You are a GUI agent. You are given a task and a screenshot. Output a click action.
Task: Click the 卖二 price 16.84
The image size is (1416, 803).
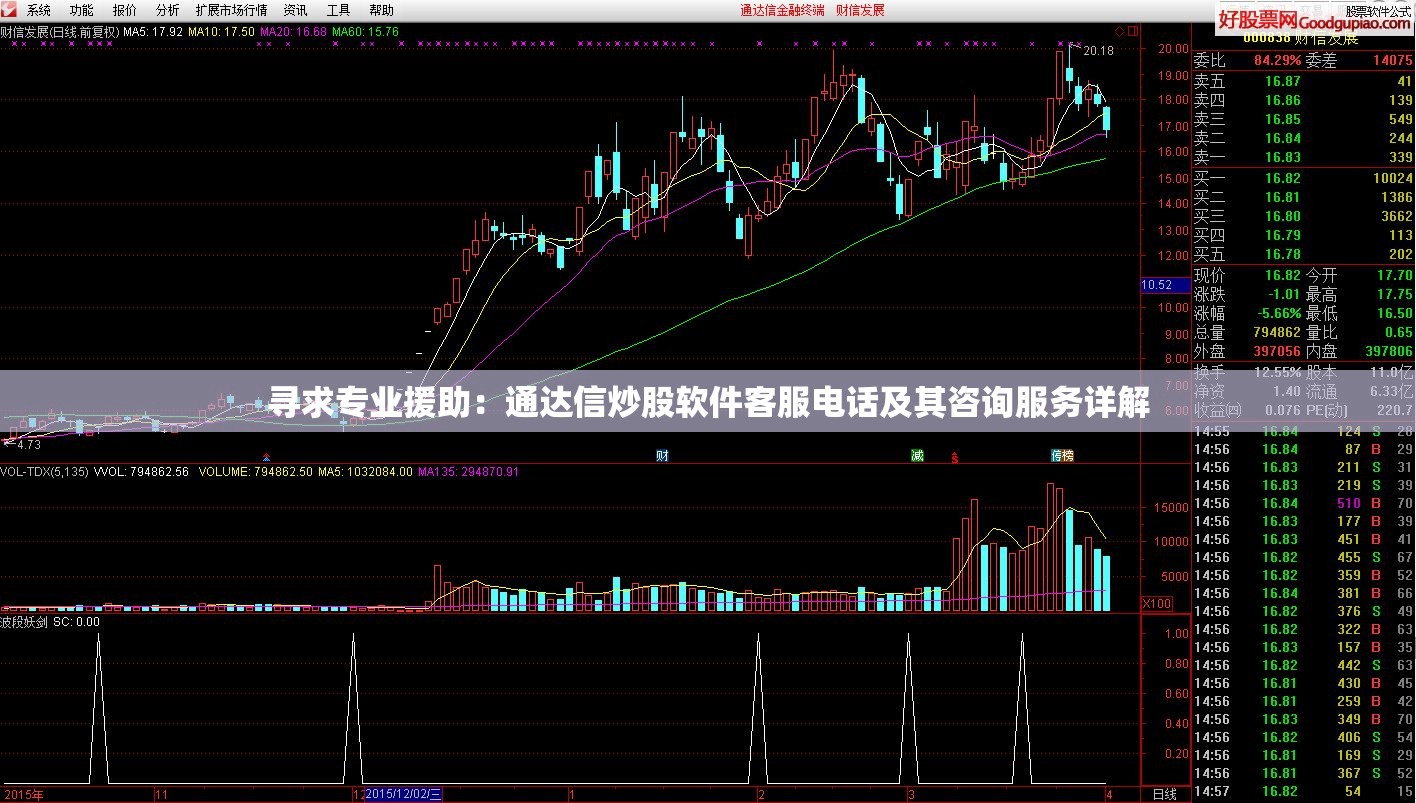[1282, 139]
